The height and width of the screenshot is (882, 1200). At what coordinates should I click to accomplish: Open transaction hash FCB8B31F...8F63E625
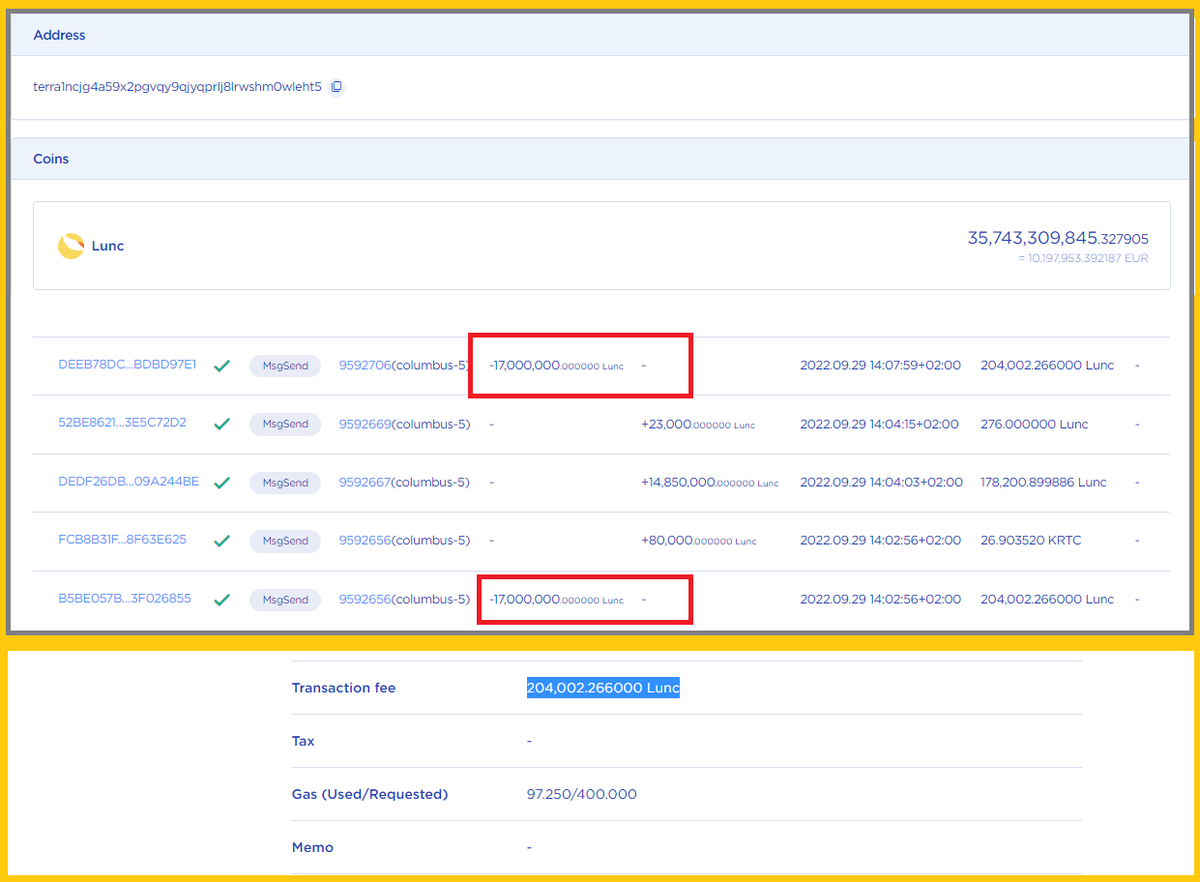pyautogui.click(x=122, y=540)
